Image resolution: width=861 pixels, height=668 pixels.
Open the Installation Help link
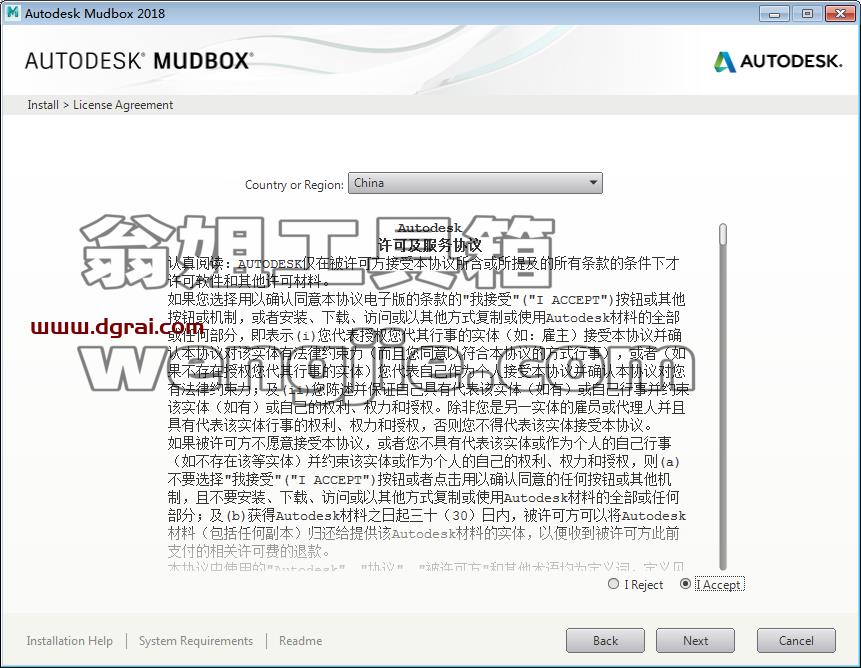69,641
